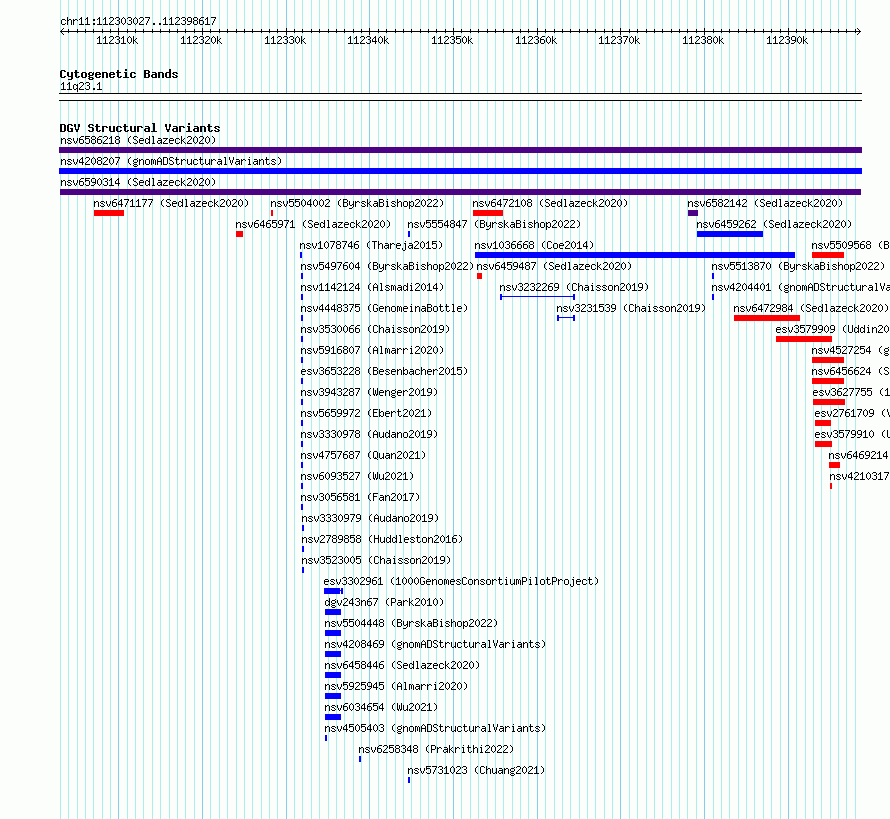Open variant nsv4505403 (gnomADStructuralVariants)
Viewport: 890px width, 819px height.
point(435,728)
